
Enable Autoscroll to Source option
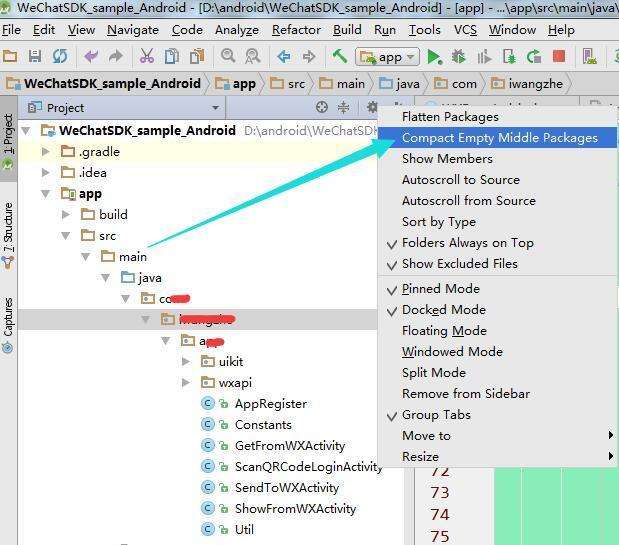497,180
